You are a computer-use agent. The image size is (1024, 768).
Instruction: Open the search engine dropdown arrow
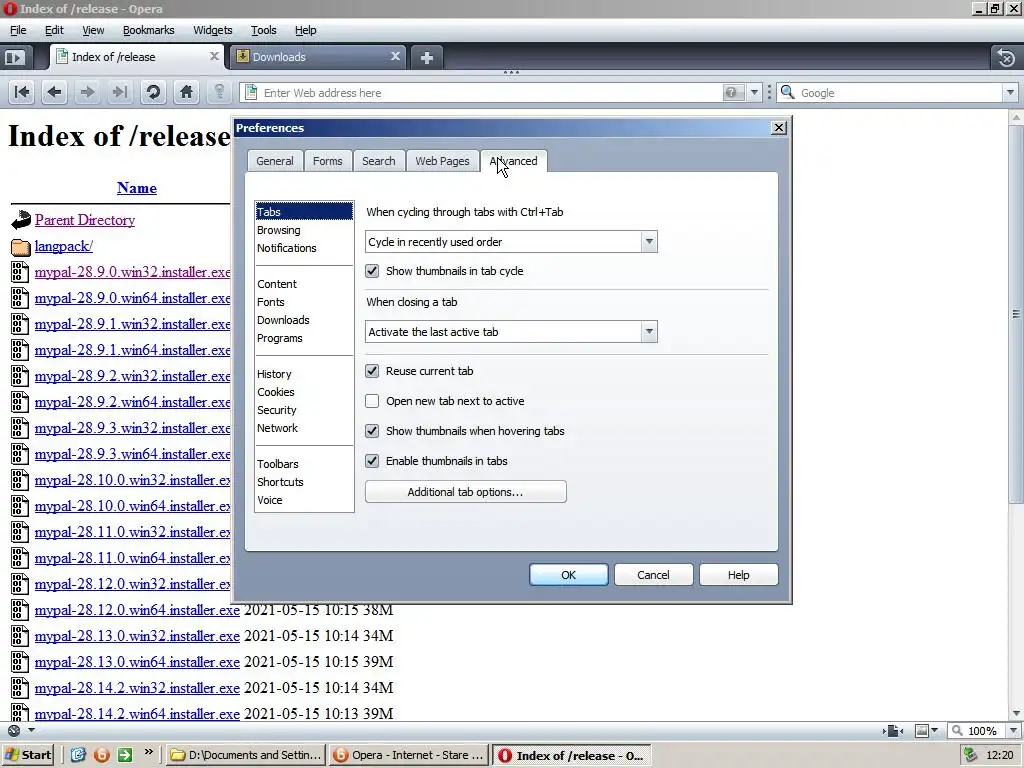tap(1010, 93)
